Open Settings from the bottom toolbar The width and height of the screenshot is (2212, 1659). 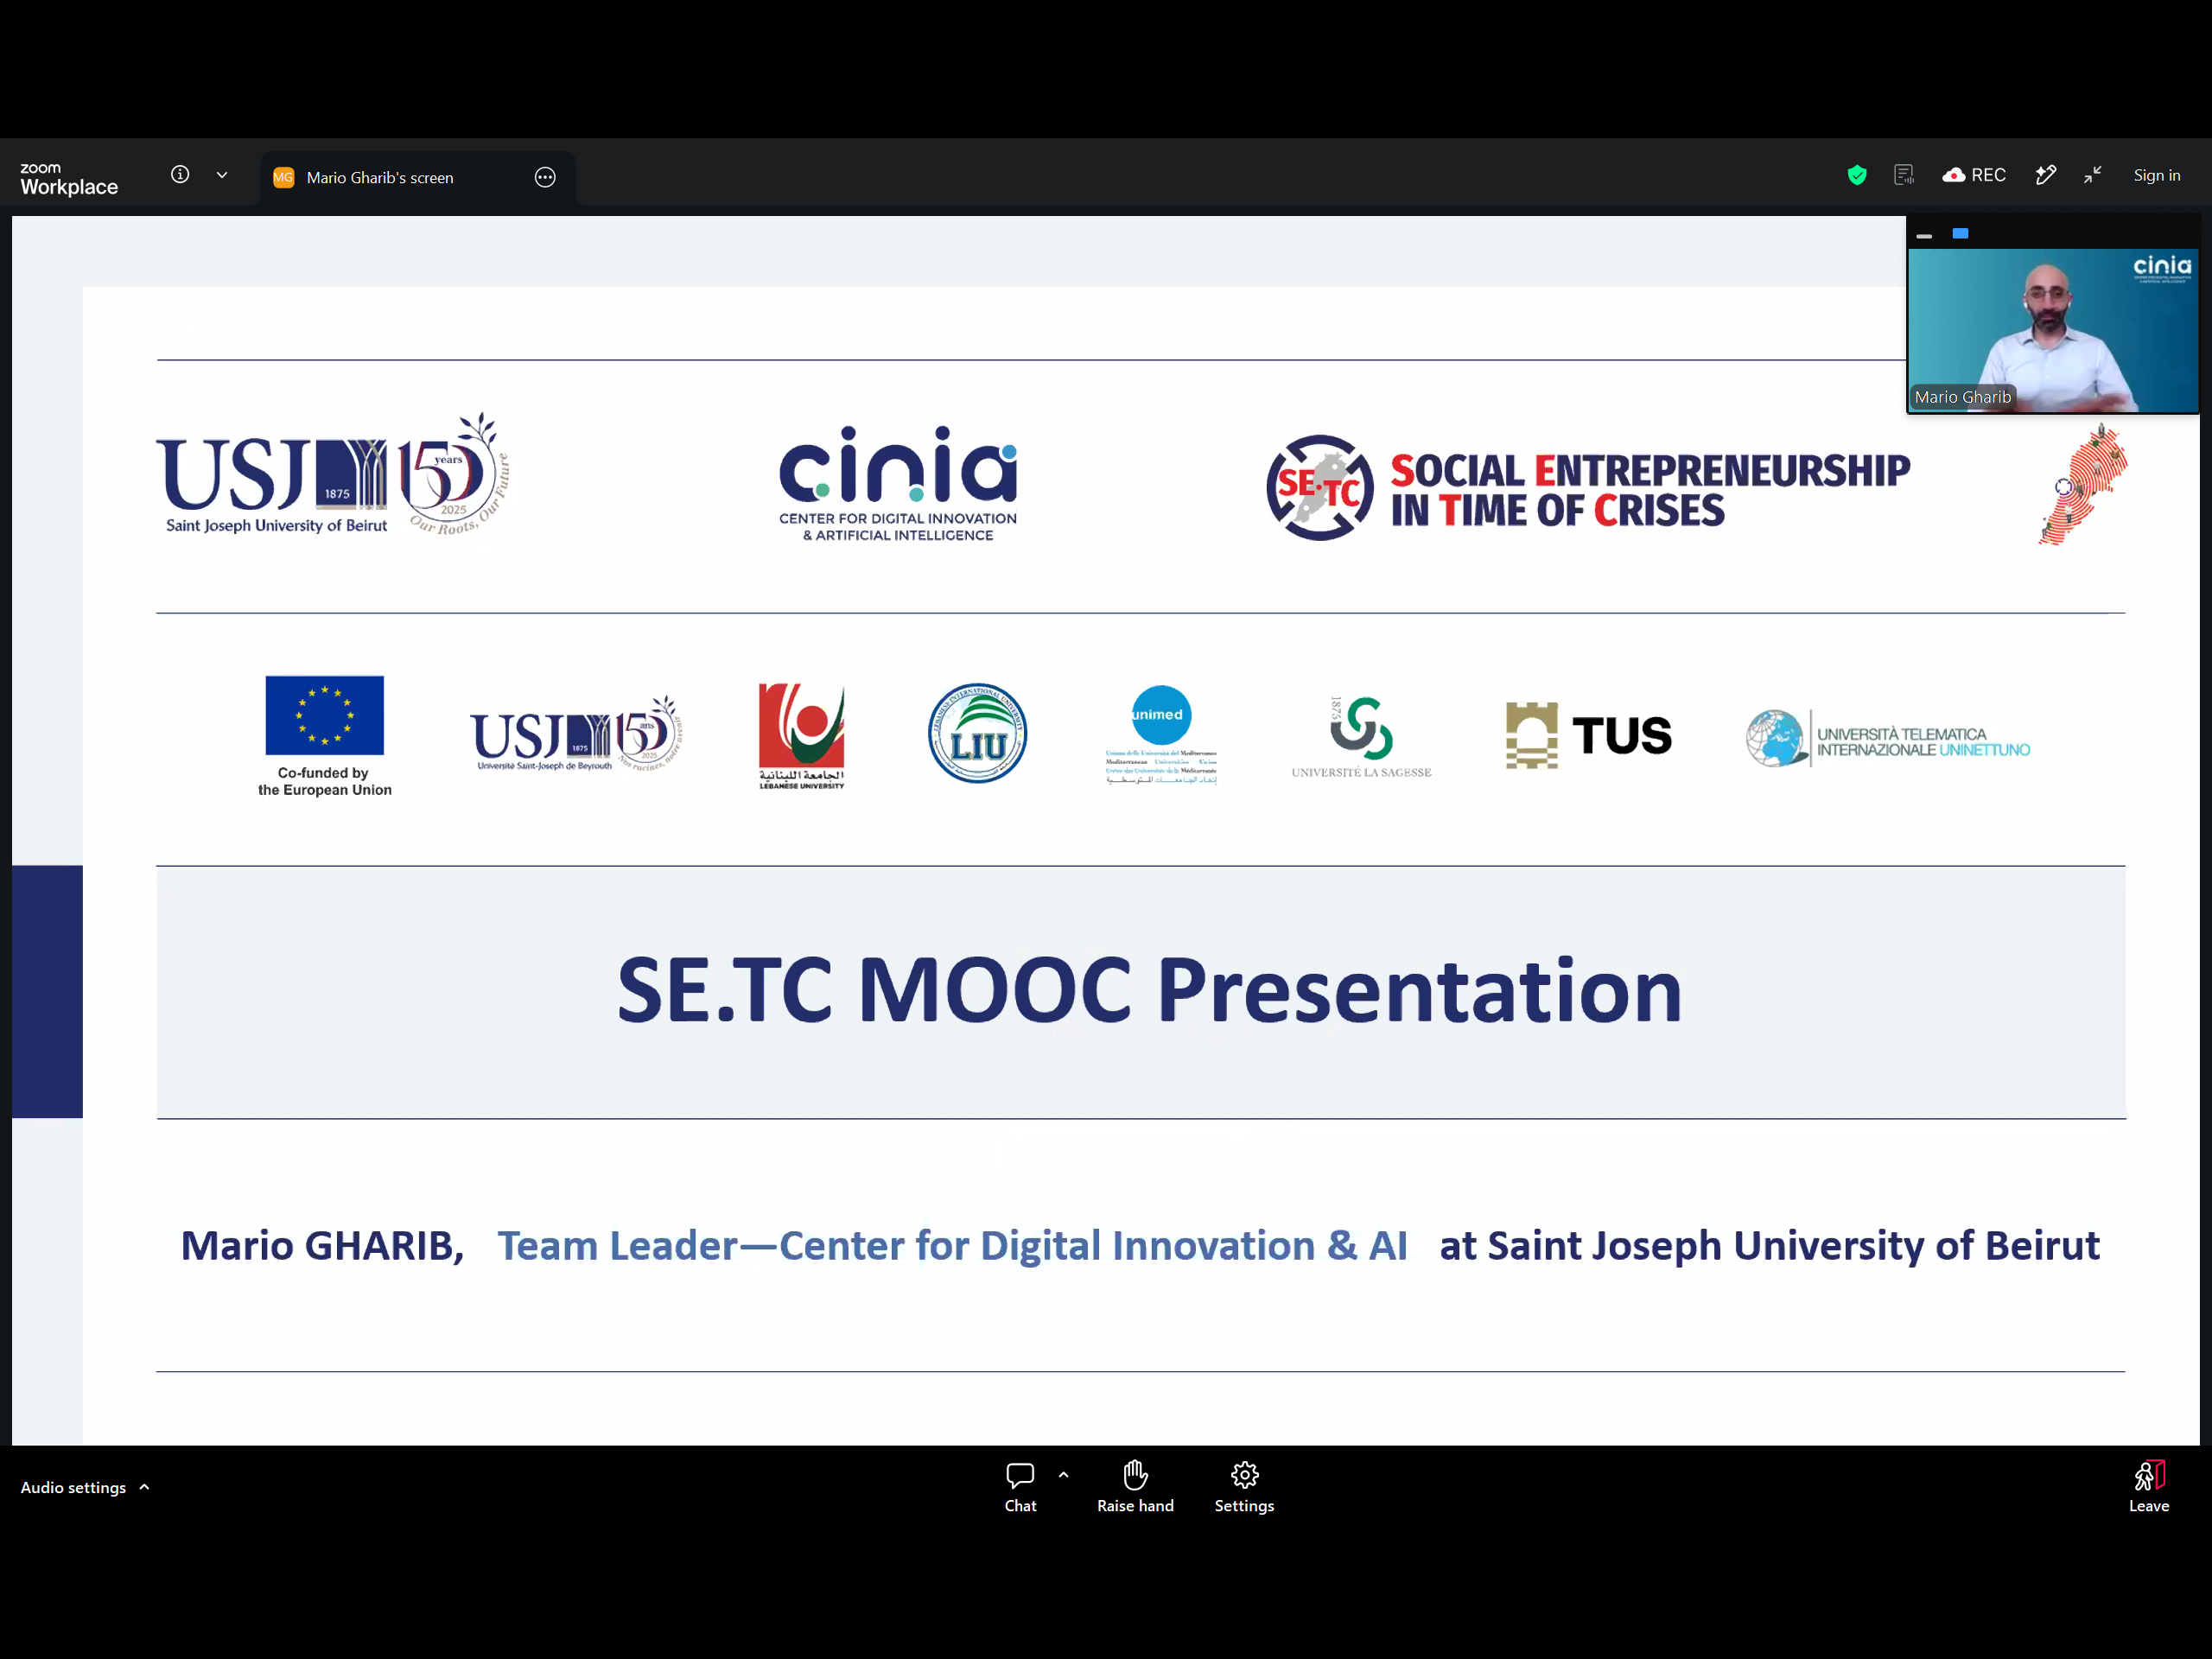coord(1244,1487)
